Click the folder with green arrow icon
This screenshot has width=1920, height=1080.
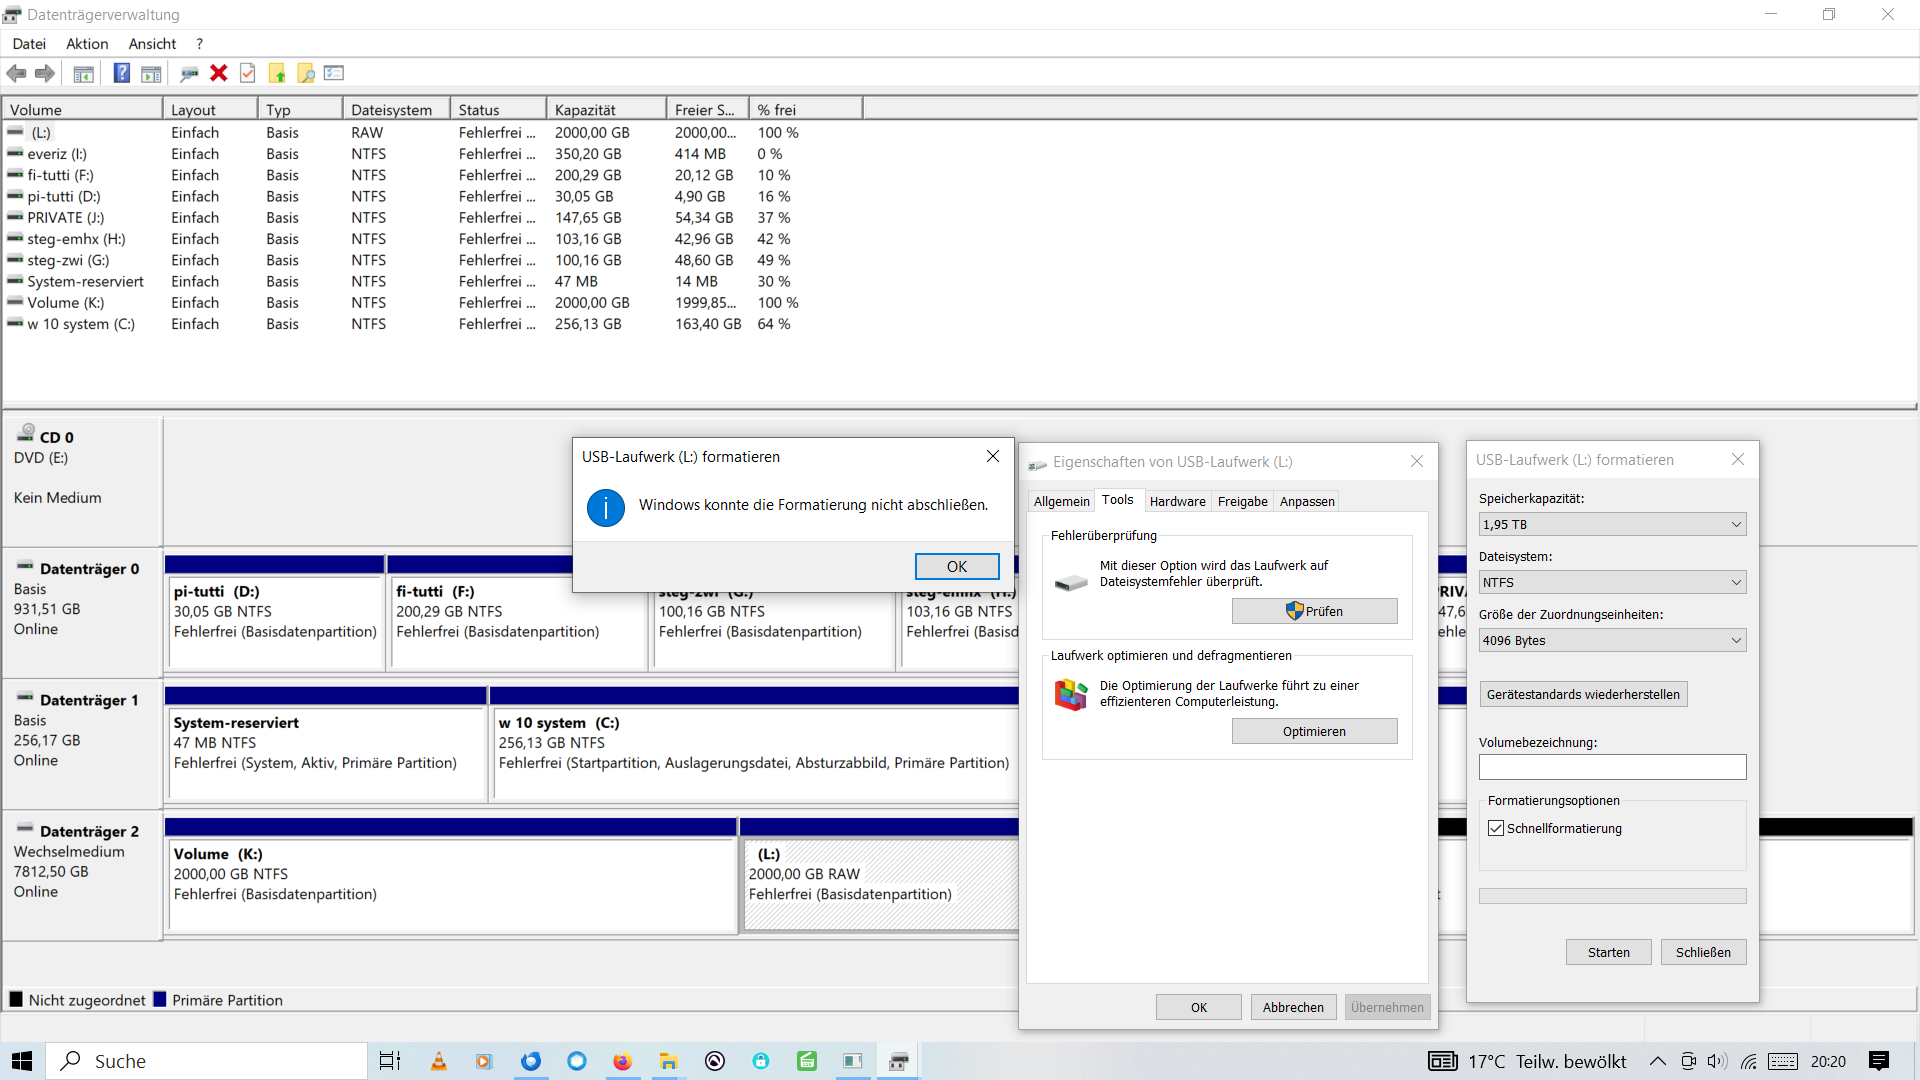pos(277,73)
